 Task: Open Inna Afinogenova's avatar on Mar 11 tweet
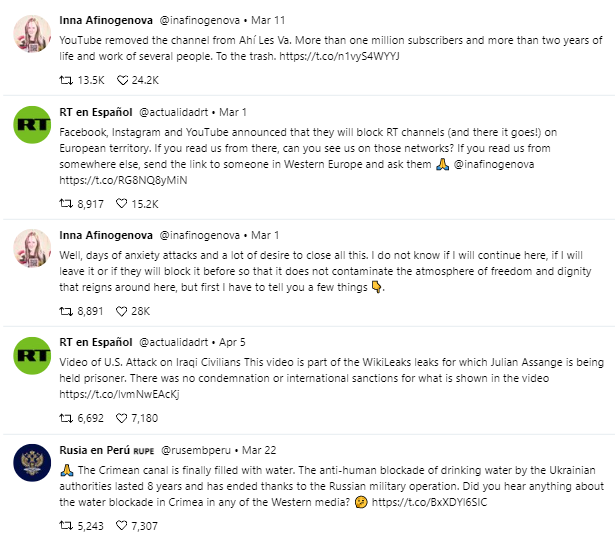click(32, 34)
